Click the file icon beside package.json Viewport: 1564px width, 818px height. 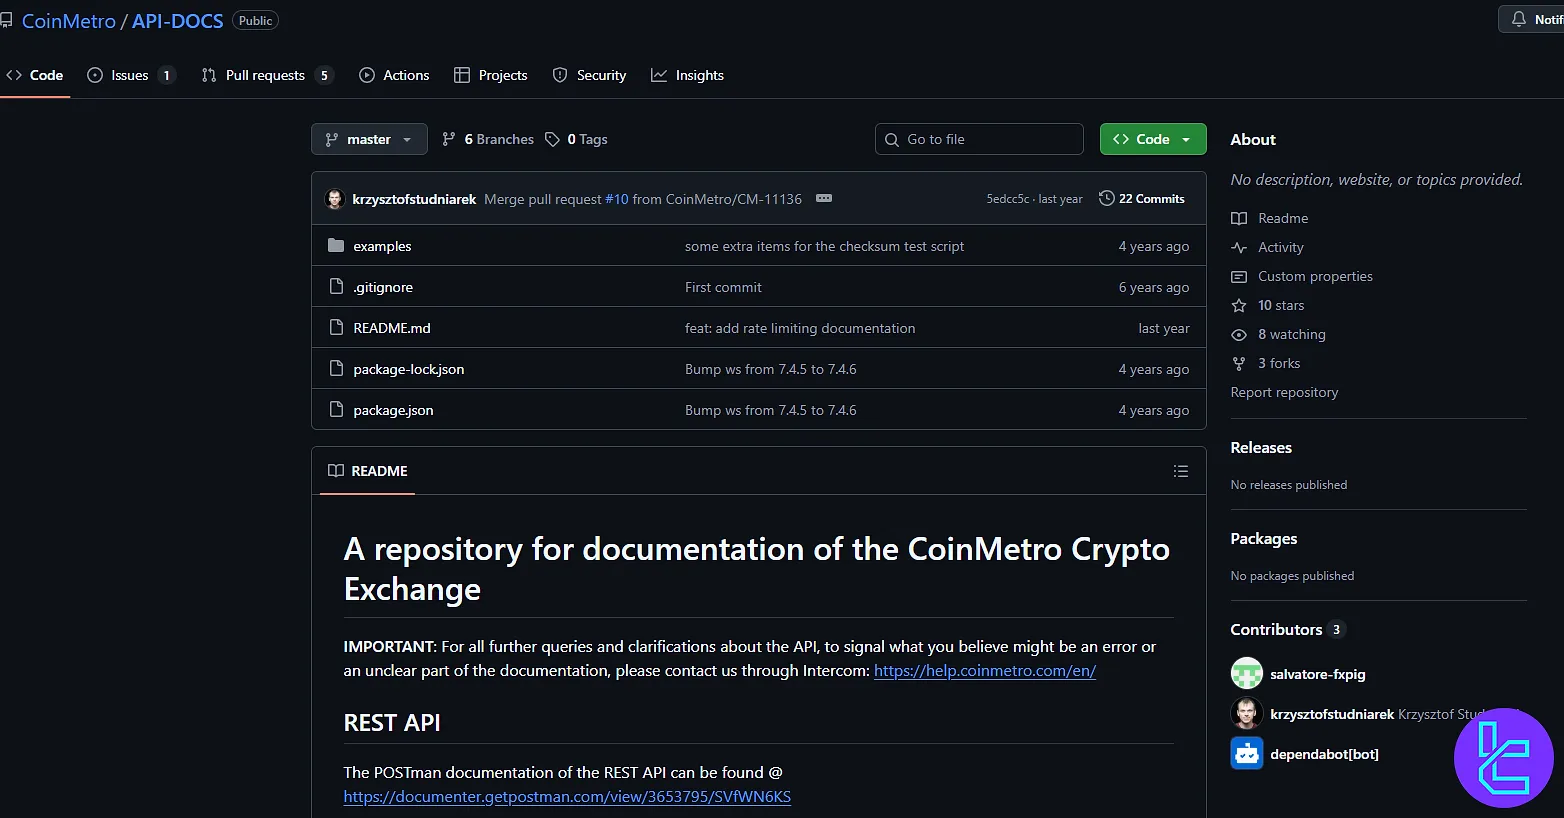(x=336, y=409)
